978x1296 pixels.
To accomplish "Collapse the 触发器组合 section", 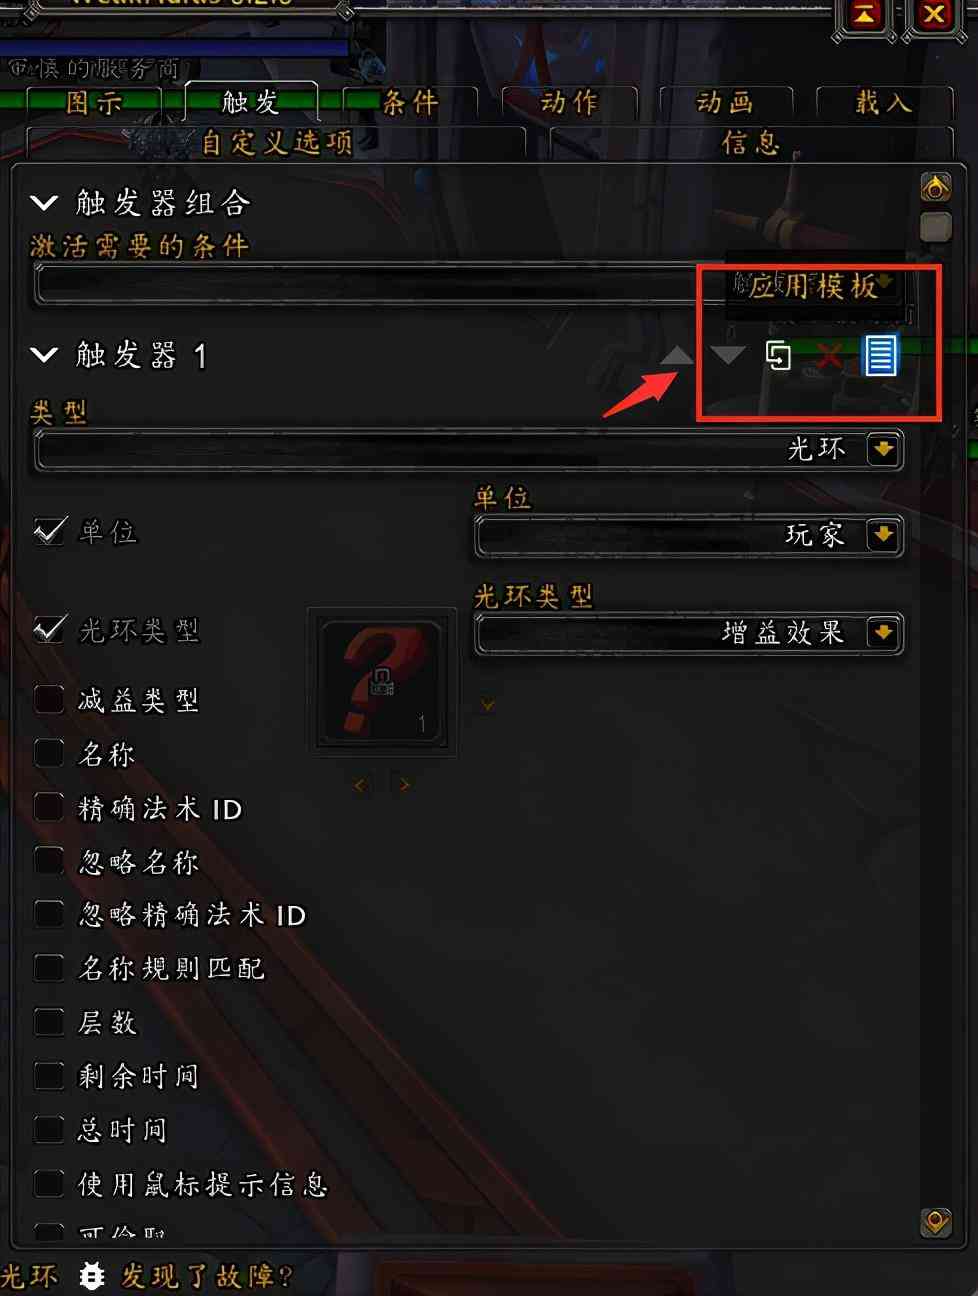I will 44,203.
